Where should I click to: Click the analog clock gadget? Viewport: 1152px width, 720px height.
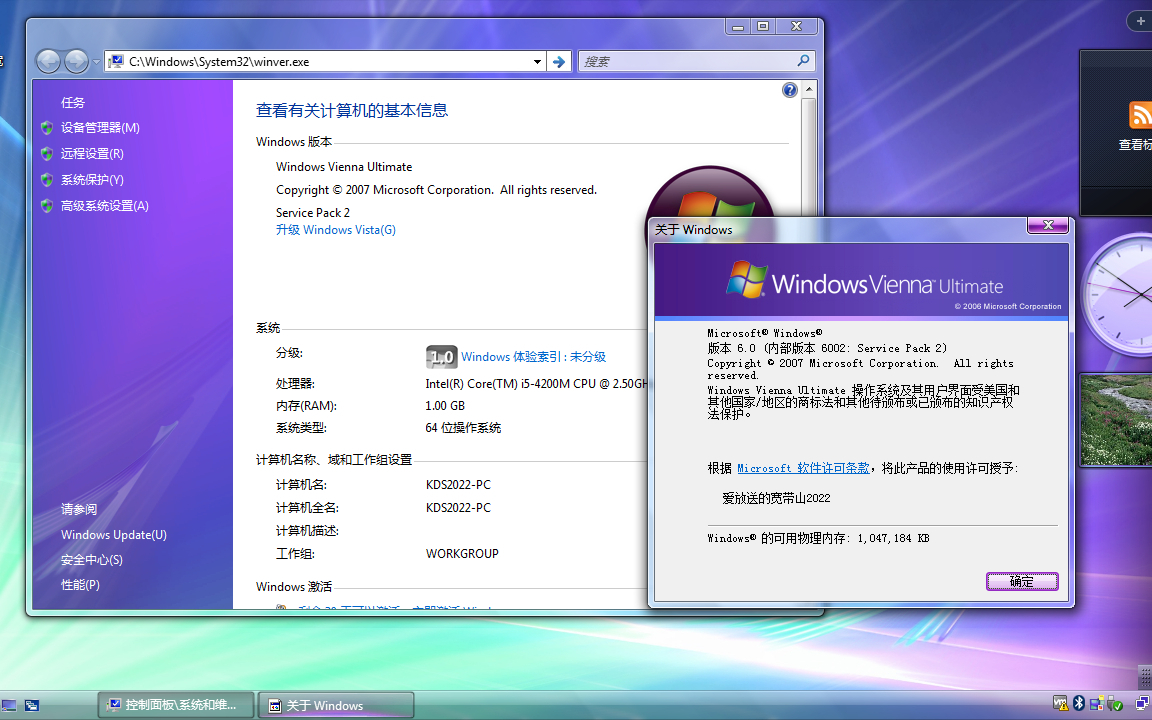[1117, 295]
